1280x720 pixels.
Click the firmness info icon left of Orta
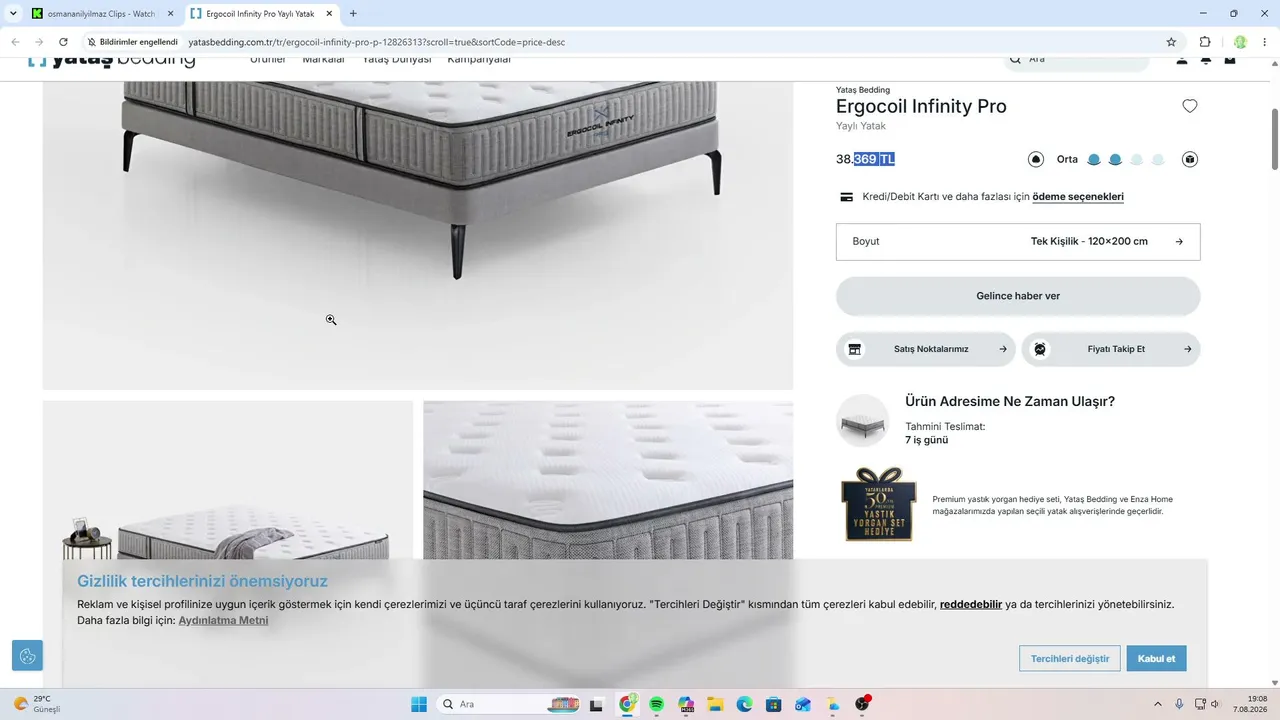click(1036, 159)
